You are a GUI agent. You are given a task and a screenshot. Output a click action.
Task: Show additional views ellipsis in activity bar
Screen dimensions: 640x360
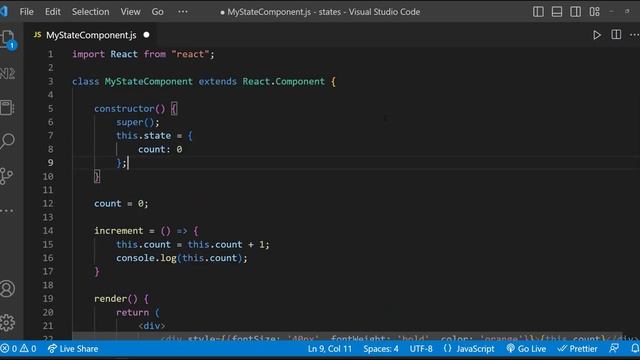(x=7, y=211)
